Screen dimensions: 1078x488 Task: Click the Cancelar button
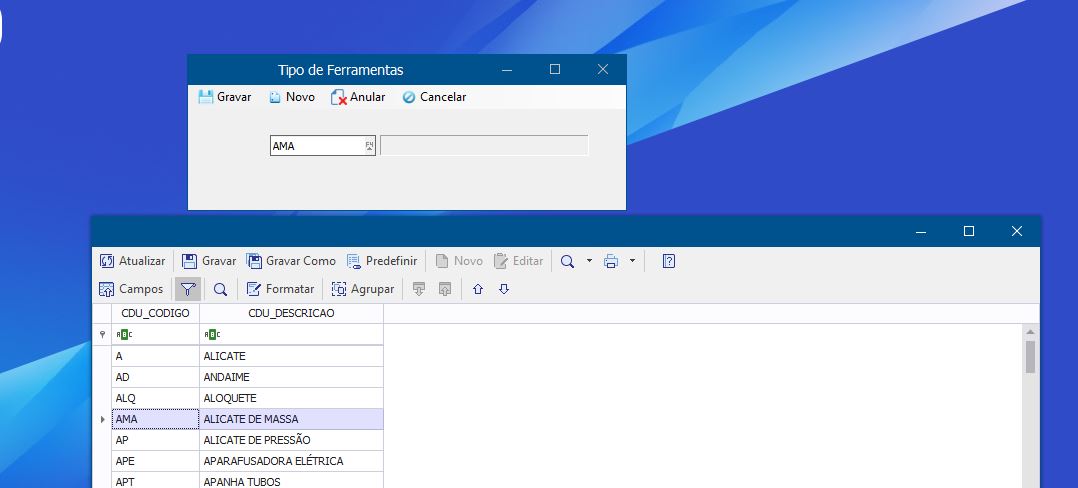coord(434,97)
